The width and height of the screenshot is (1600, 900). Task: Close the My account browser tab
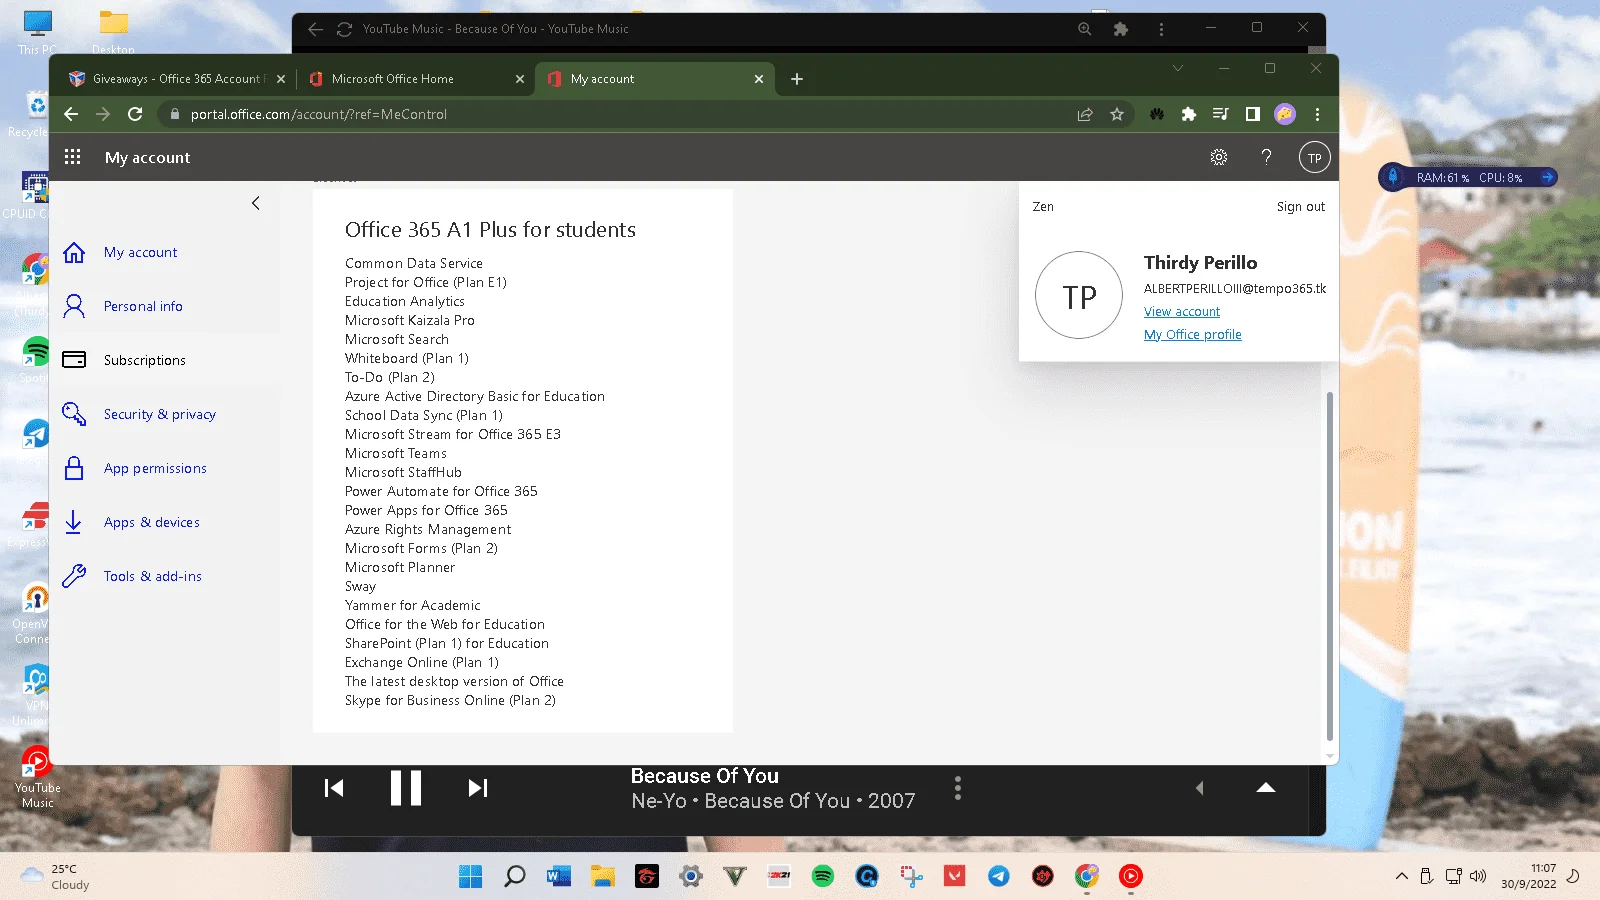(759, 79)
